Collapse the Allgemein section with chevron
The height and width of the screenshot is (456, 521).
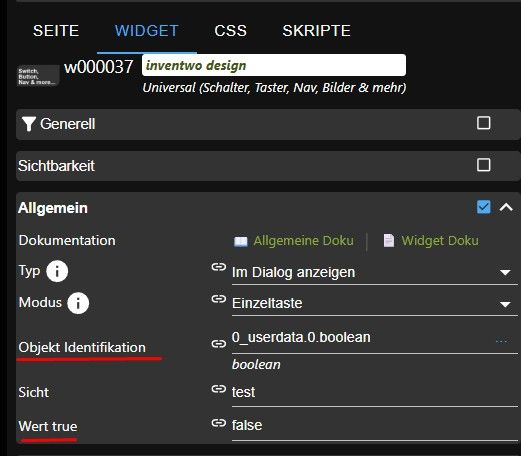click(506, 207)
